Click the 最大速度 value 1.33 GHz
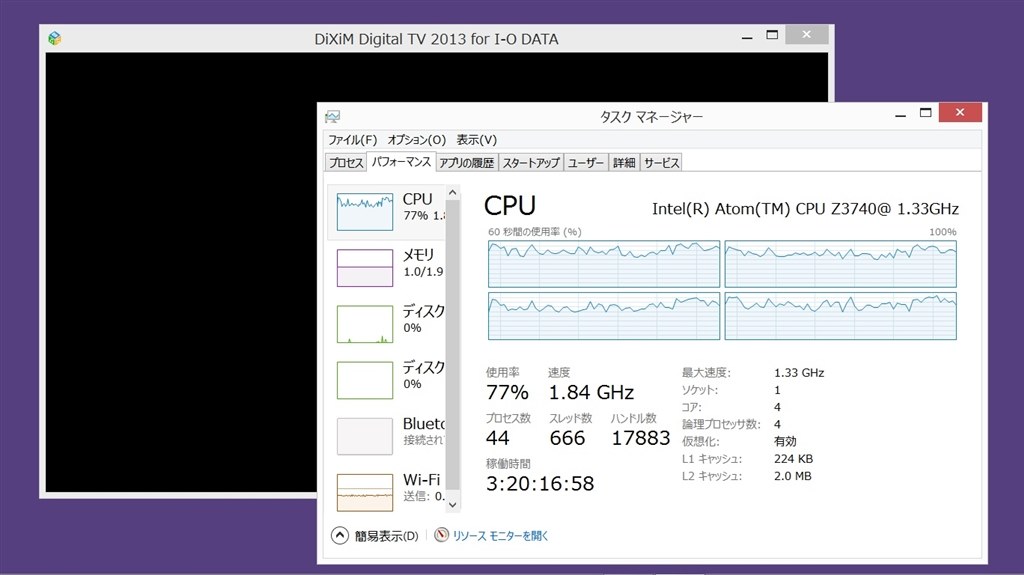 tap(799, 373)
